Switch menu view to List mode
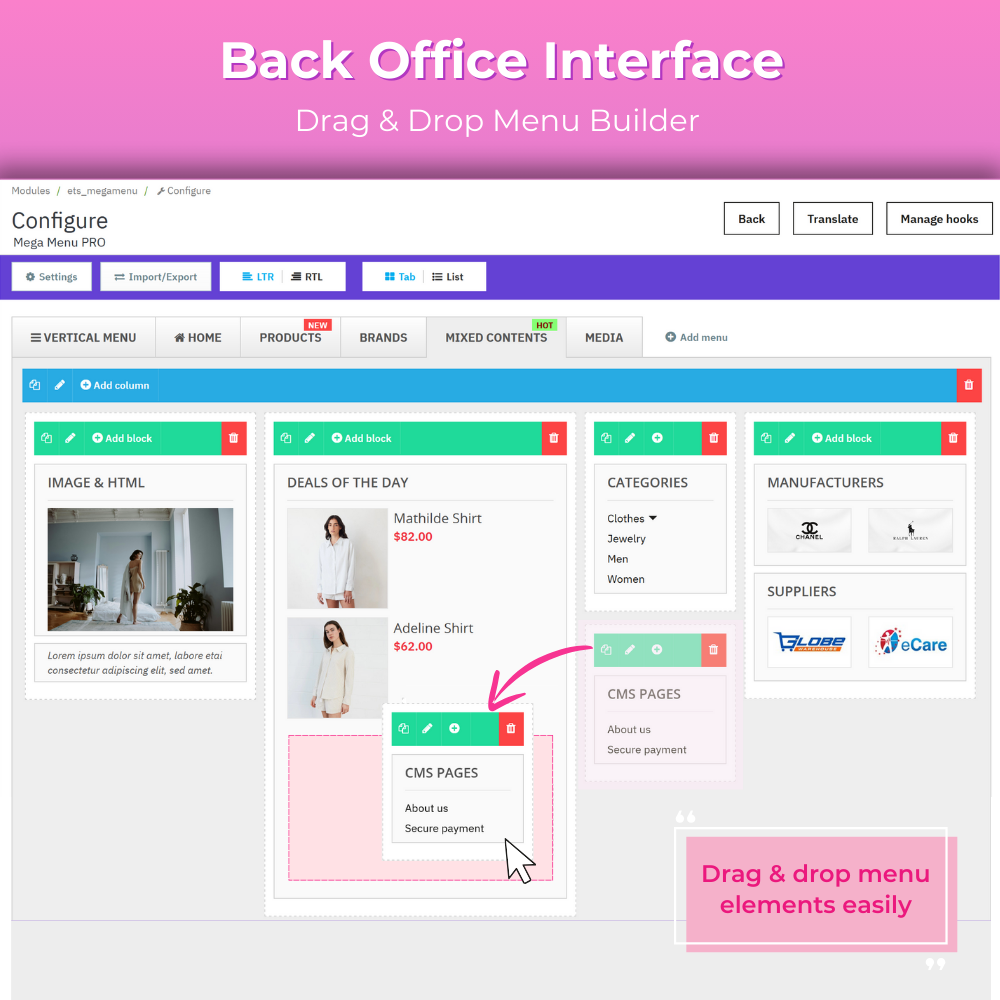 point(447,277)
